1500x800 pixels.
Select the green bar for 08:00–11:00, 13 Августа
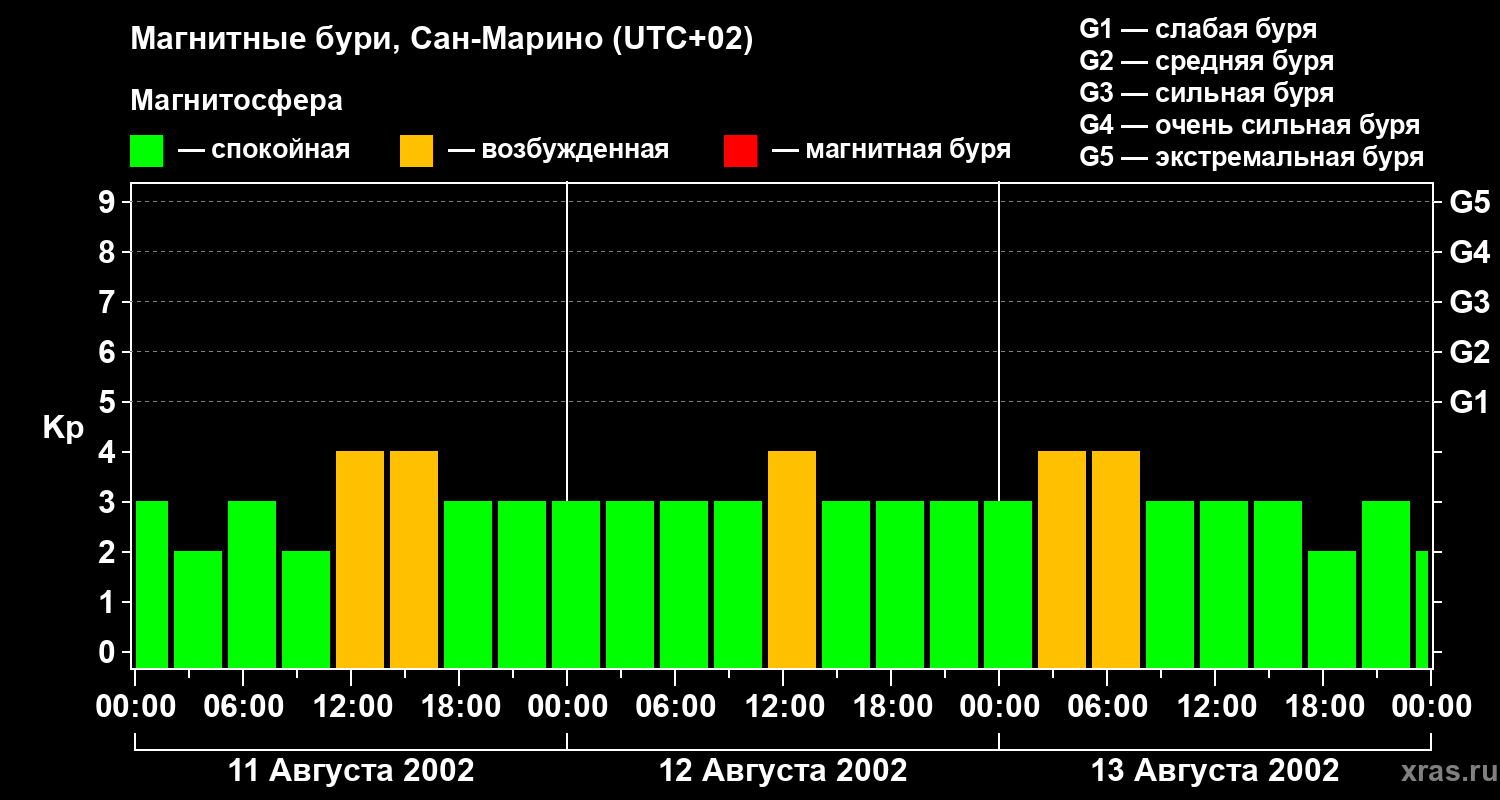pos(1170,584)
